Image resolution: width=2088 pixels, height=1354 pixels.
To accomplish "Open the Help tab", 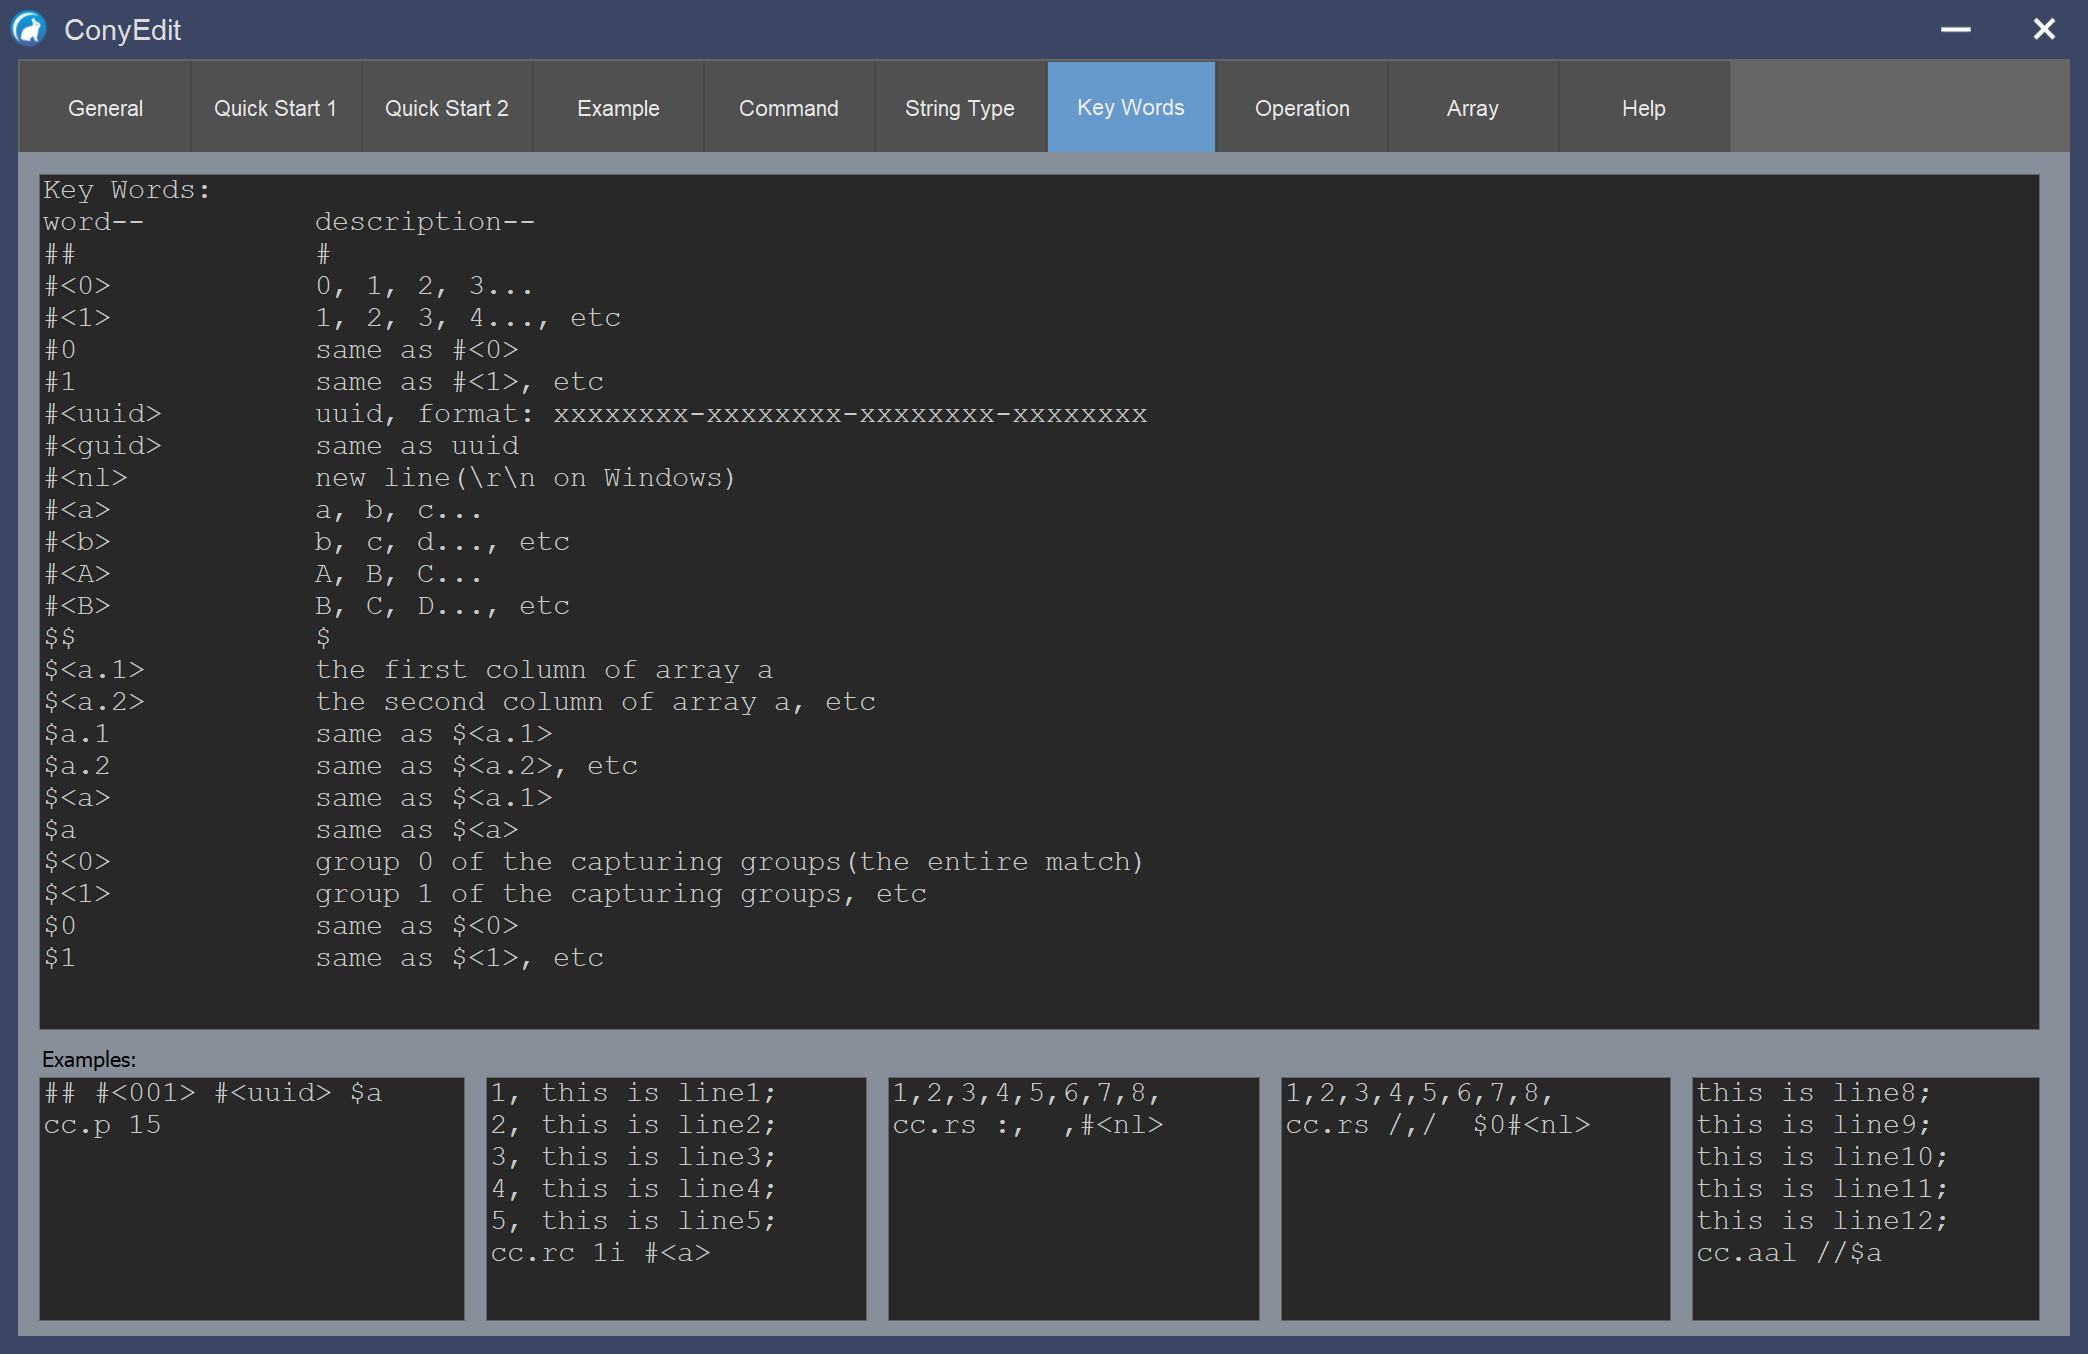I will 1643,108.
